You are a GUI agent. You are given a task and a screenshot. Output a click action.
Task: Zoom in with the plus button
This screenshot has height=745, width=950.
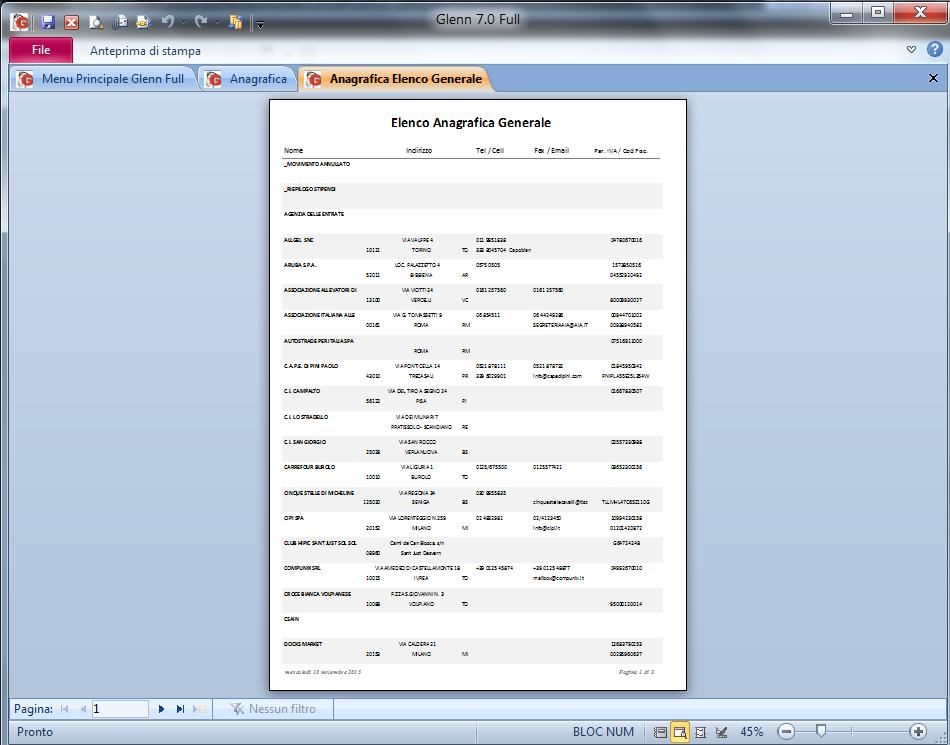[918, 732]
